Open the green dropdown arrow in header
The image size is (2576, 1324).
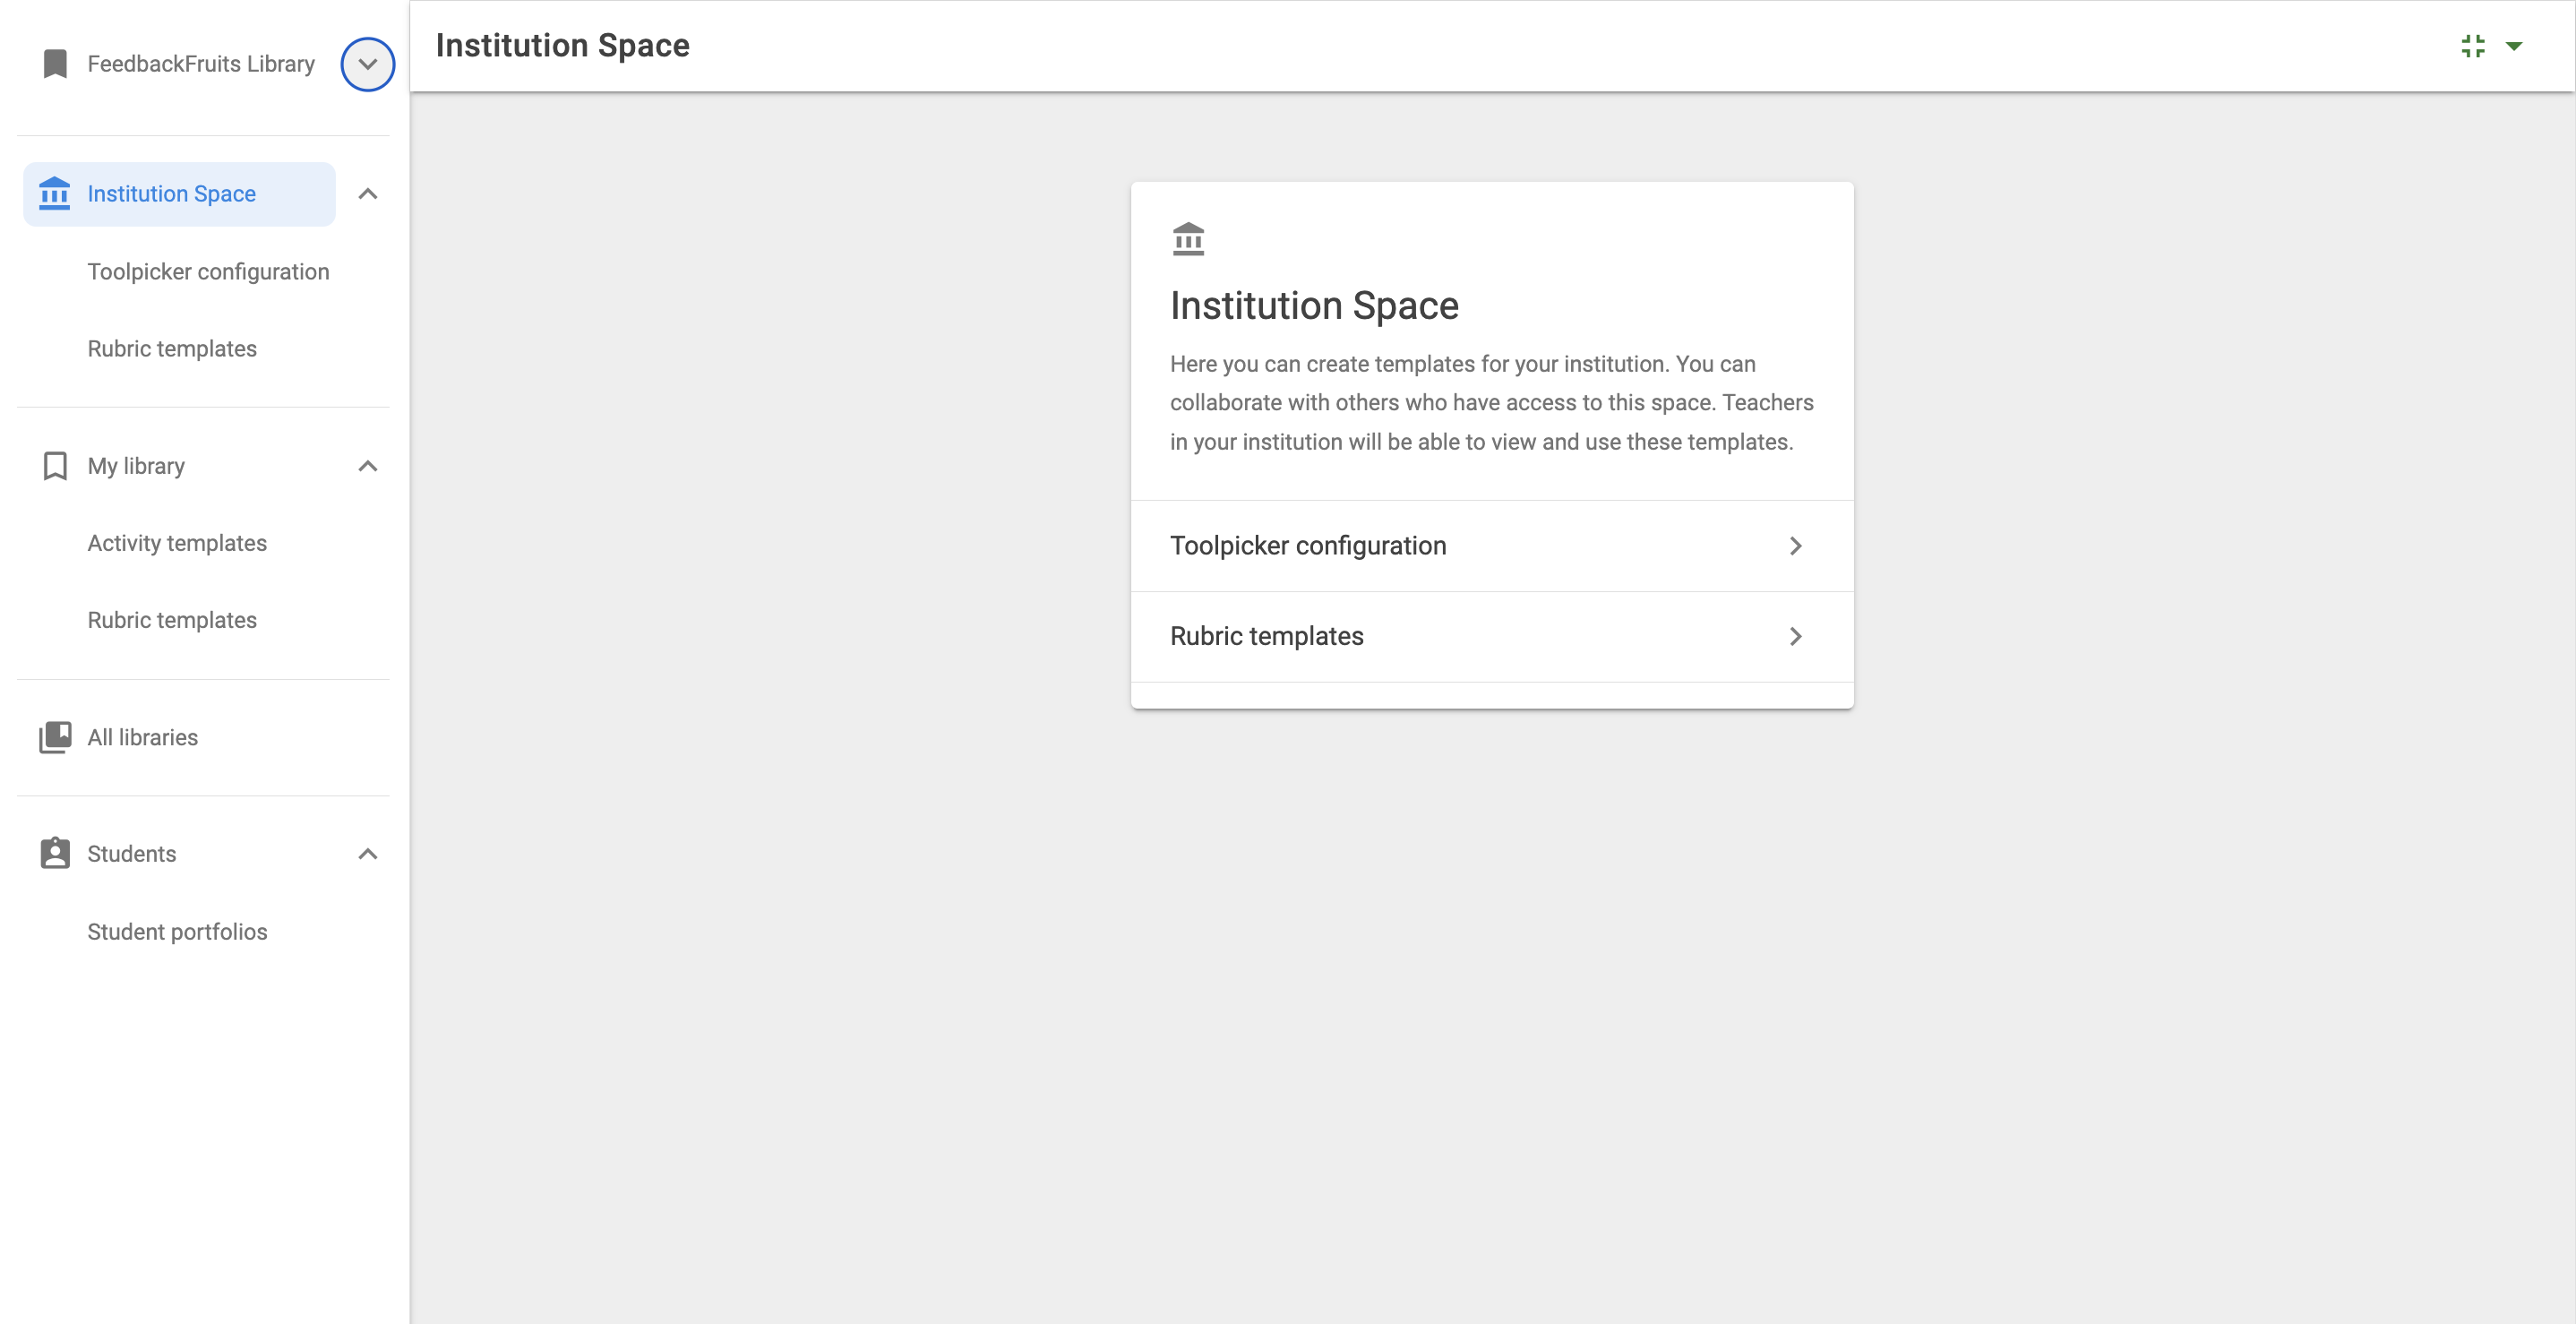coord(2513,46)
